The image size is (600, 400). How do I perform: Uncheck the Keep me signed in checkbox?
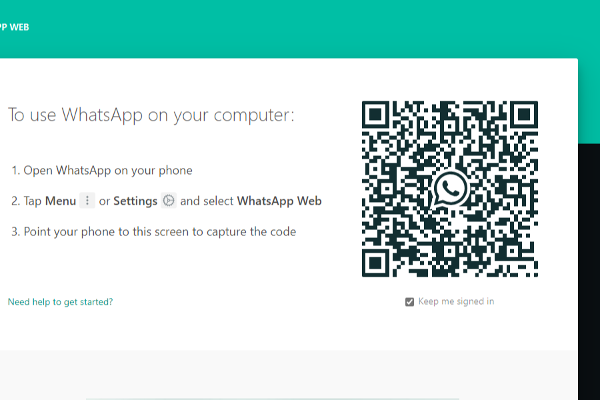tap(409, 301)
